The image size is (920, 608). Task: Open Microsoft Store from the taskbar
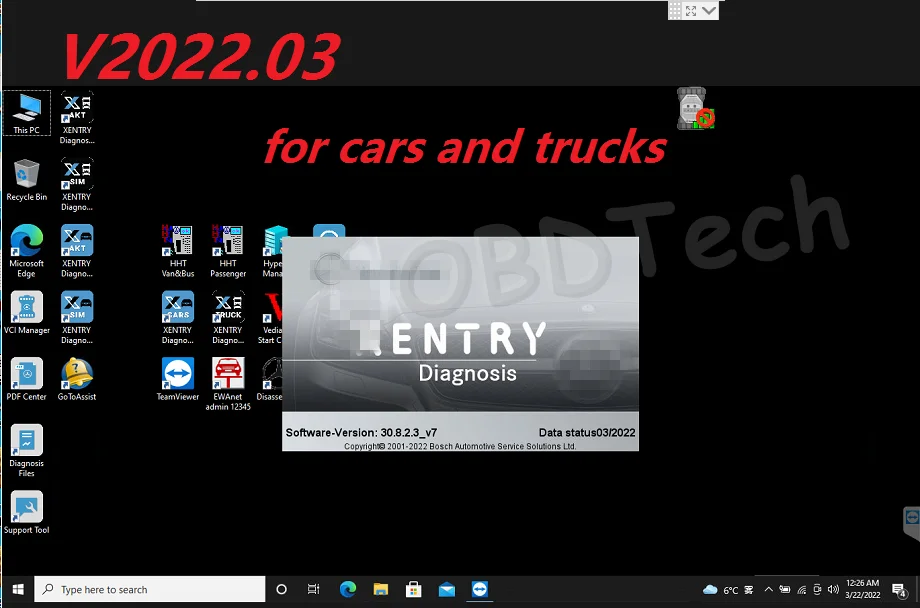pyautogui.click(x=414, y=589)
